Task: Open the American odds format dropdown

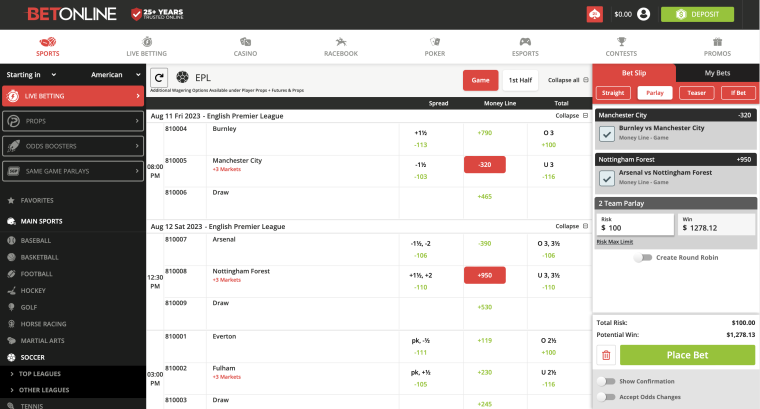Action: (116, 75)
